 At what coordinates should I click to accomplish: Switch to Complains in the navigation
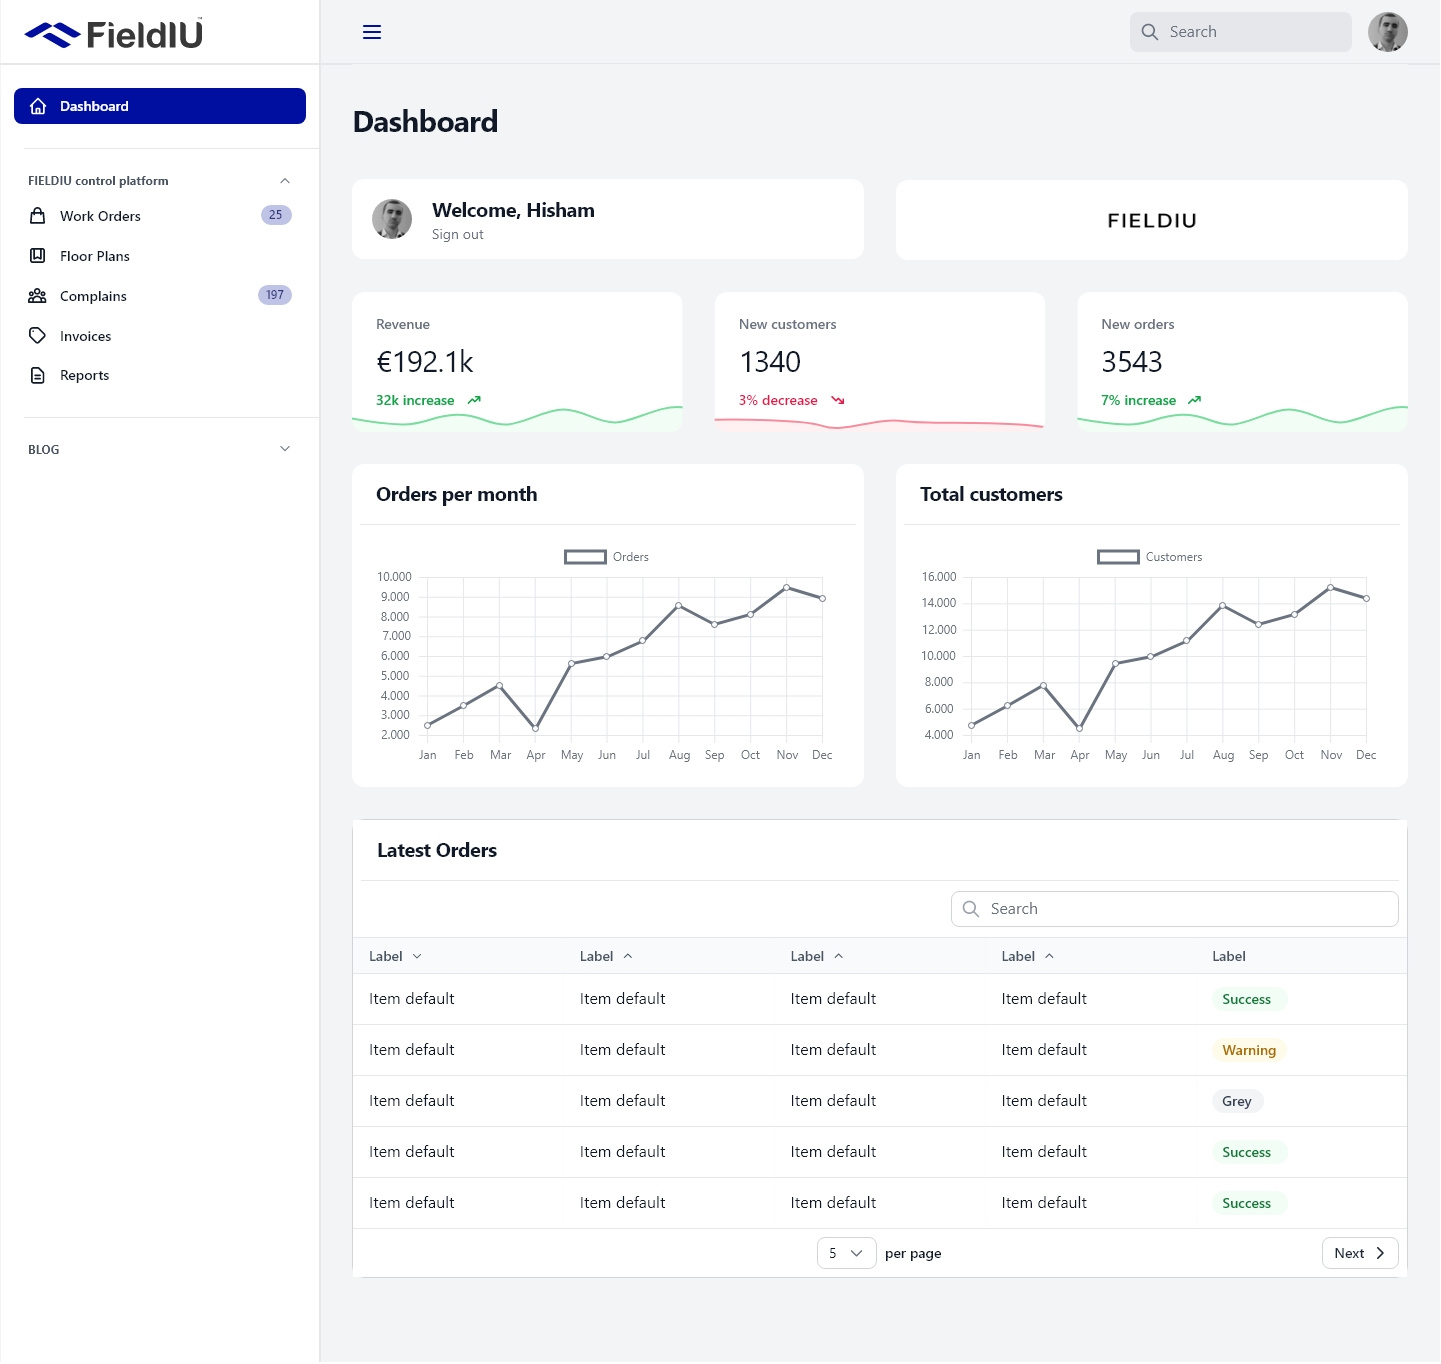pyautogui.click(x=92, y=295)
